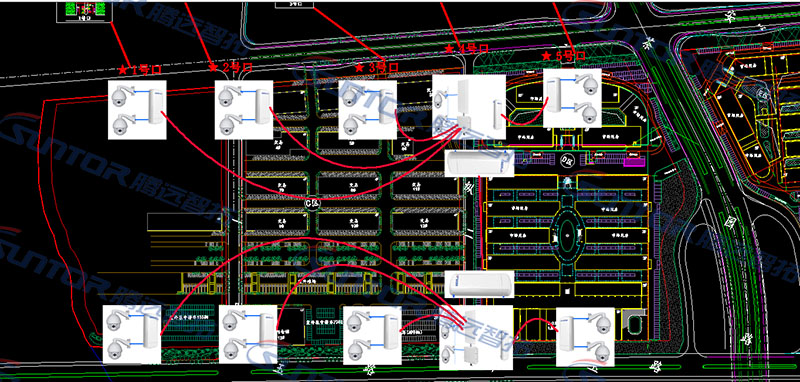Click the magenta rectangle in the D区 building row

(635, 161)
